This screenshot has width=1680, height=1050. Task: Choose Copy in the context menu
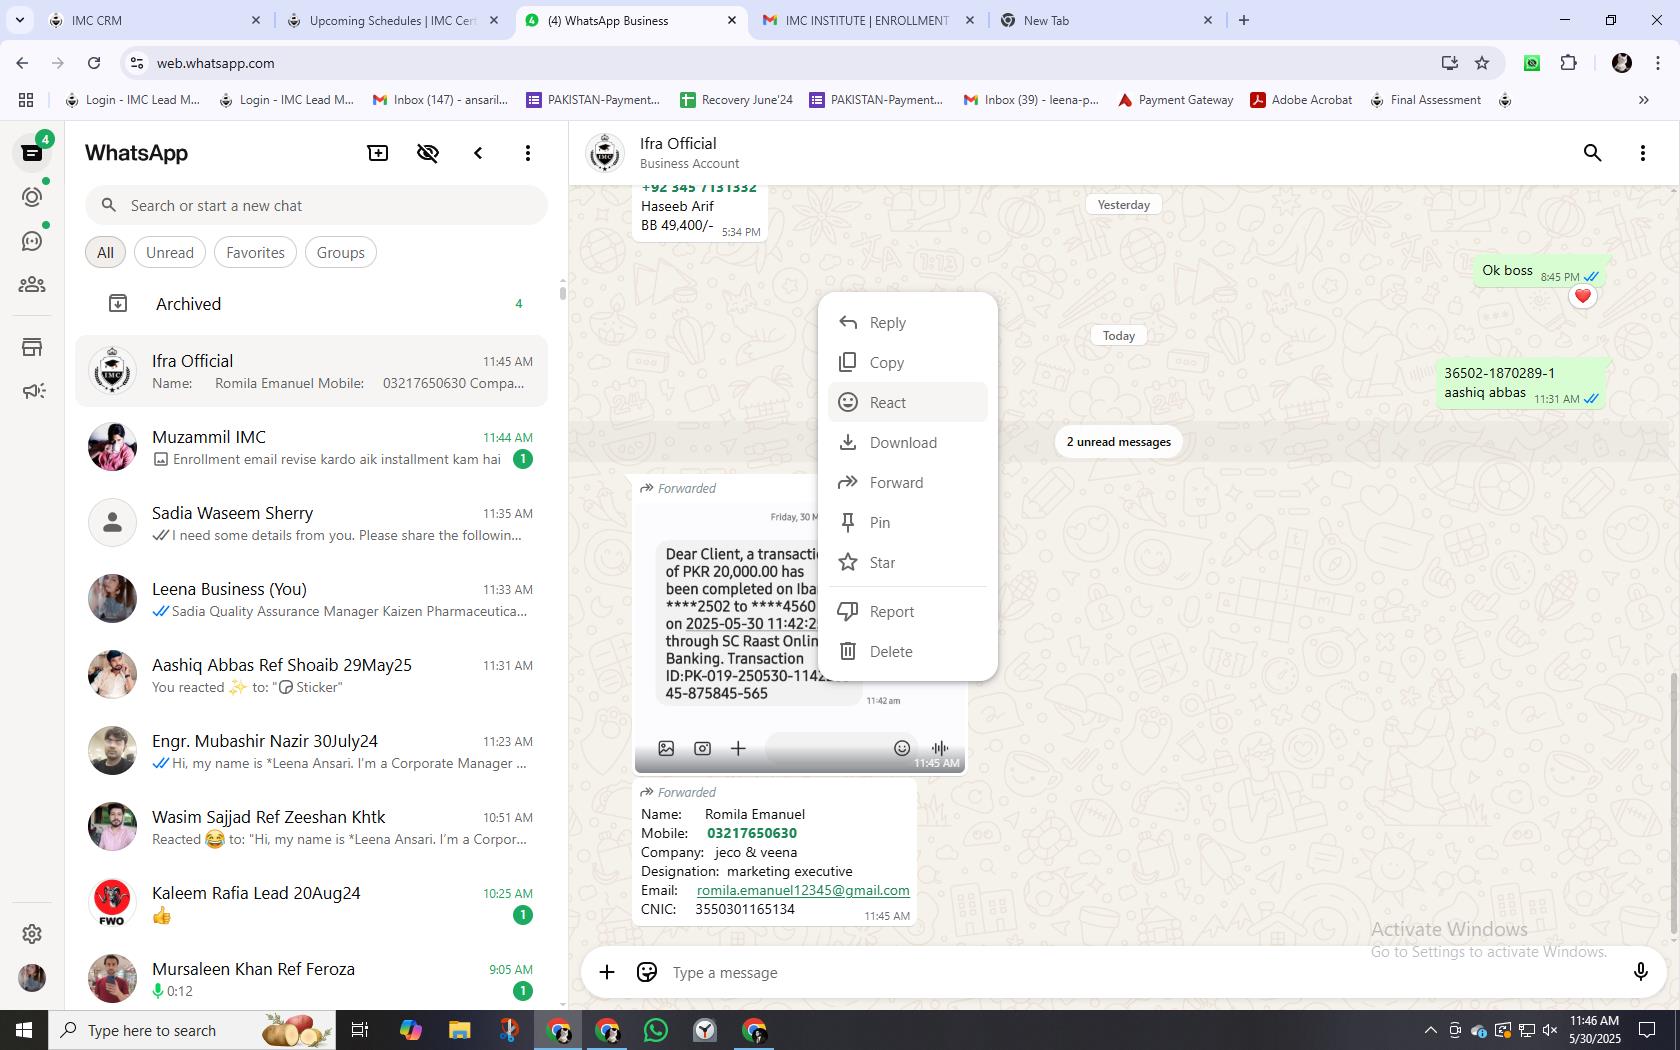(x=908, y=362)
